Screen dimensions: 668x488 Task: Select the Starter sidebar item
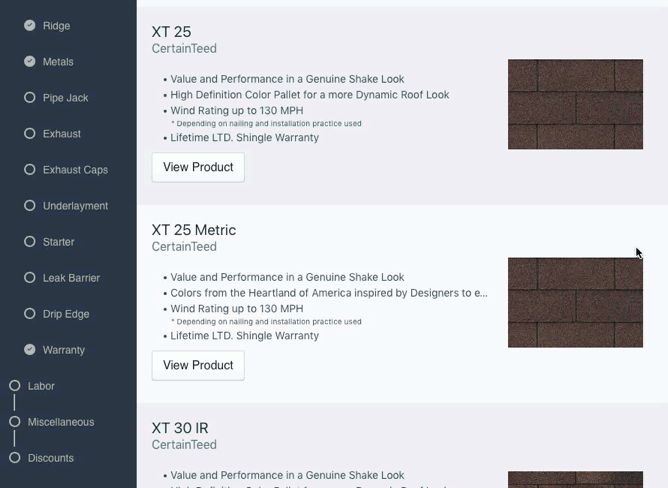pos(58,242)
